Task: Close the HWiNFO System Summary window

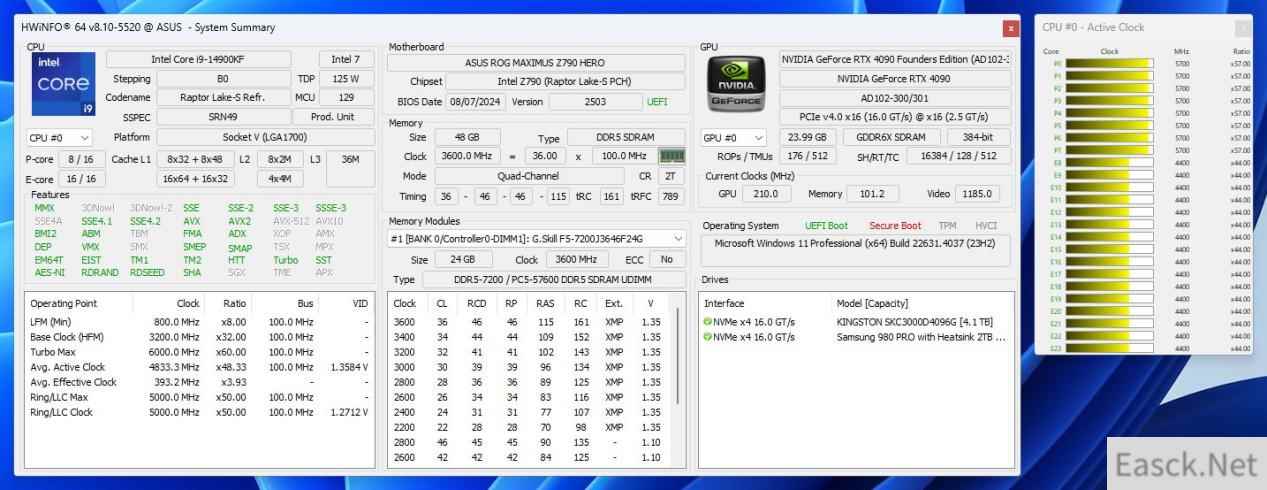Action: [1011, 28]
